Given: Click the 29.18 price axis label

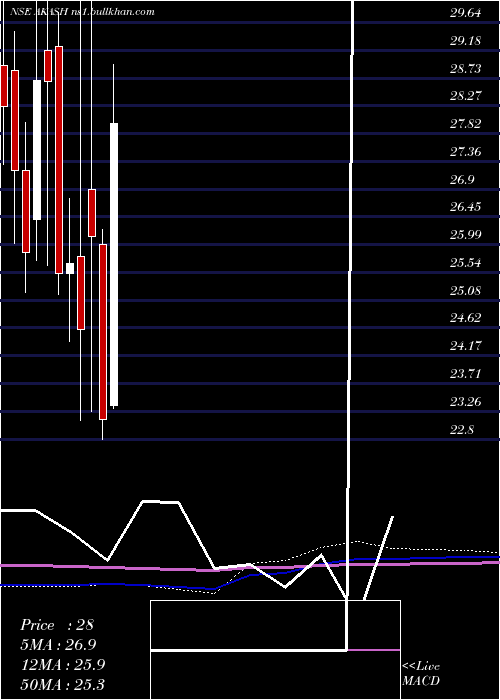Looking at the screenshot, I should (466, 41).
